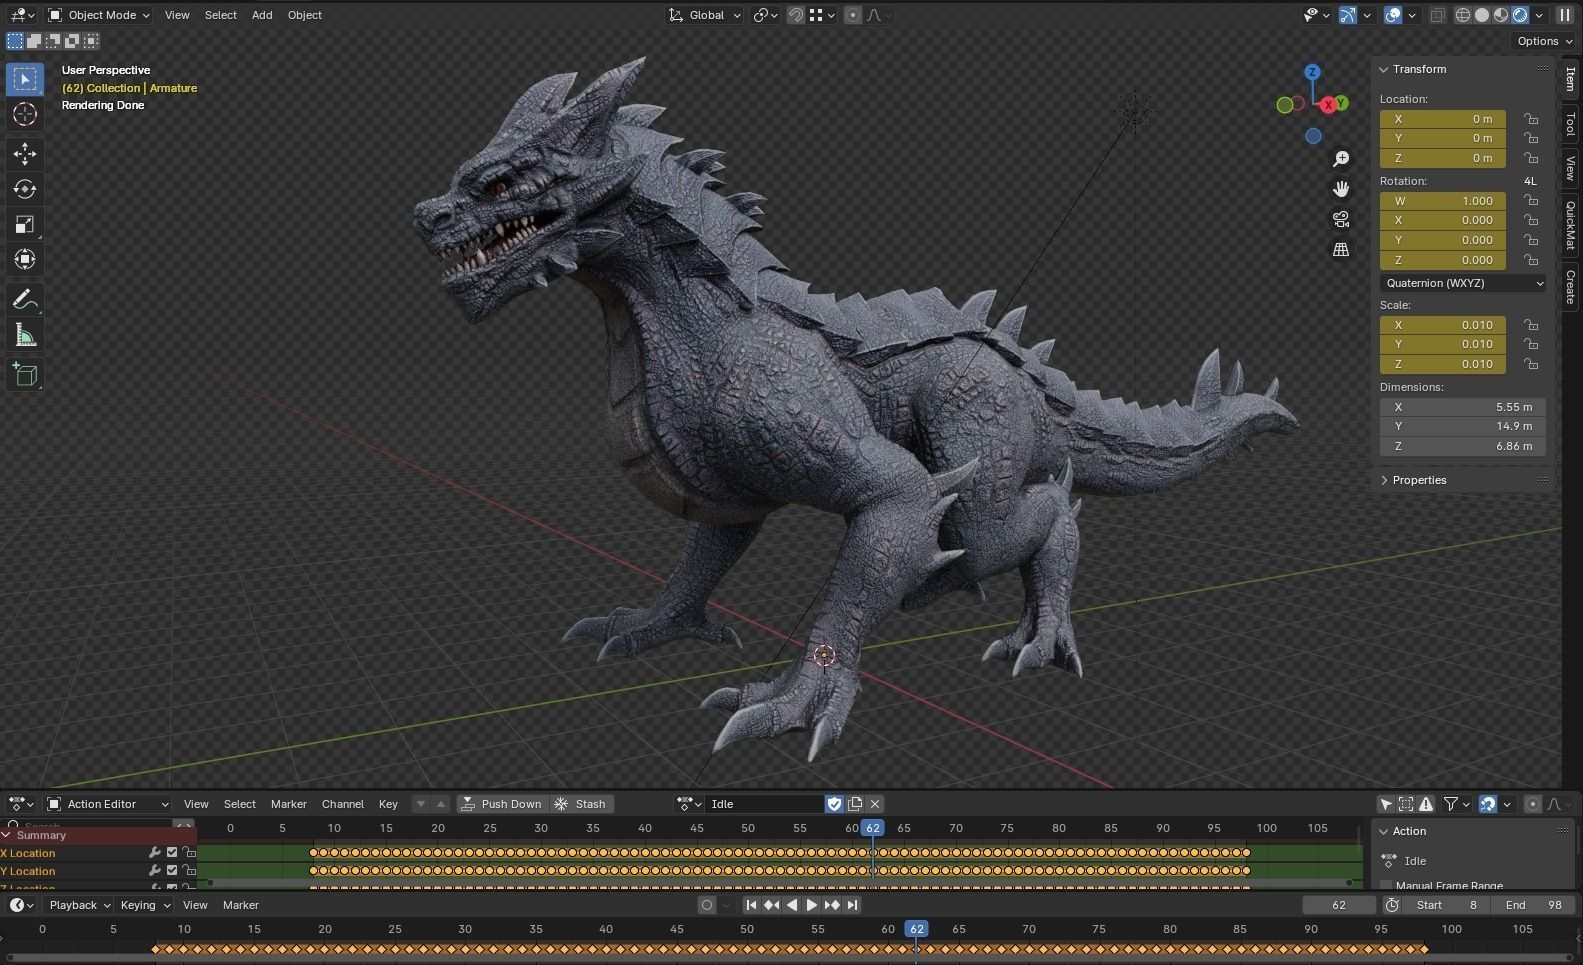
Task: Toggle viewport gizmos display
Action: click(x=1348, y=15)
